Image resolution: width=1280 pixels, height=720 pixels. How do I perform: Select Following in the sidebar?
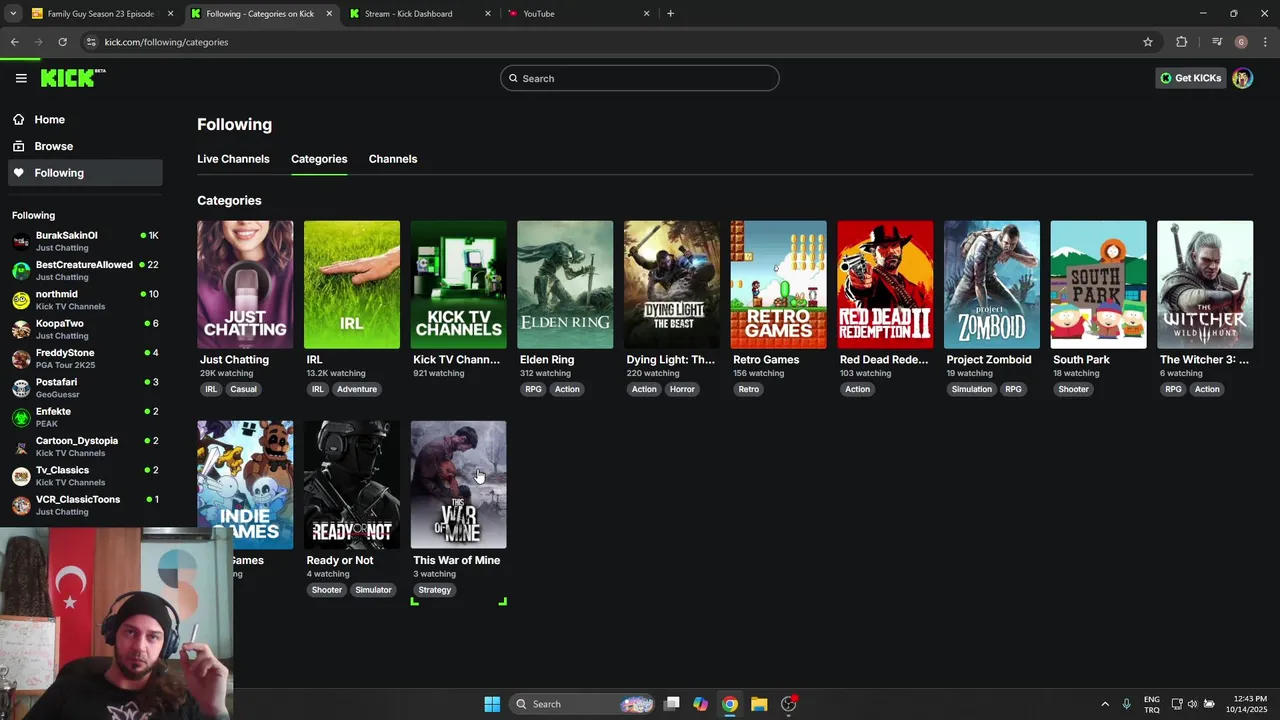coord(85,173)
